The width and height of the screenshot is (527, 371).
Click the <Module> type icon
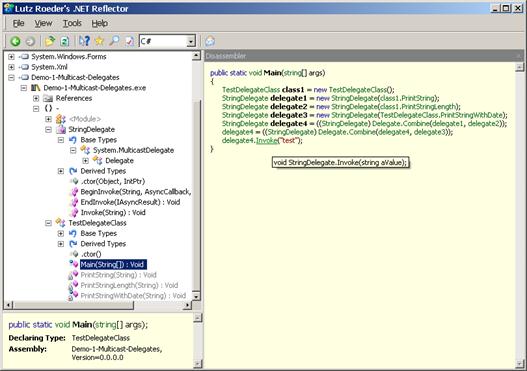60,119
